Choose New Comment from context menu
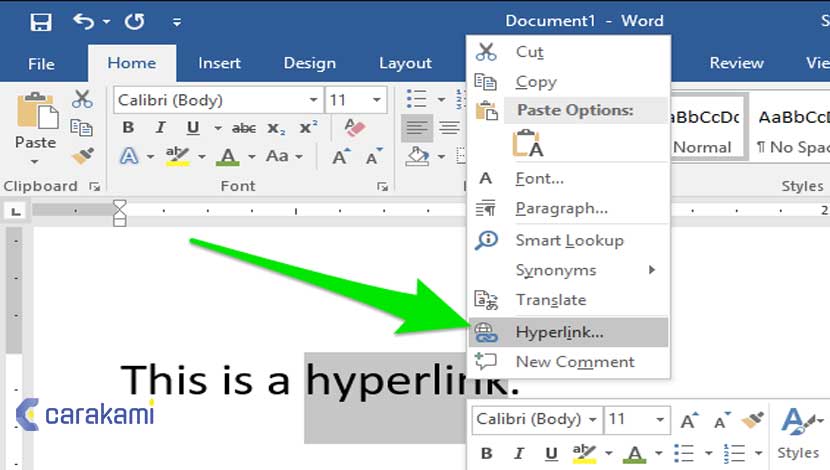 (x=569, y=361)
